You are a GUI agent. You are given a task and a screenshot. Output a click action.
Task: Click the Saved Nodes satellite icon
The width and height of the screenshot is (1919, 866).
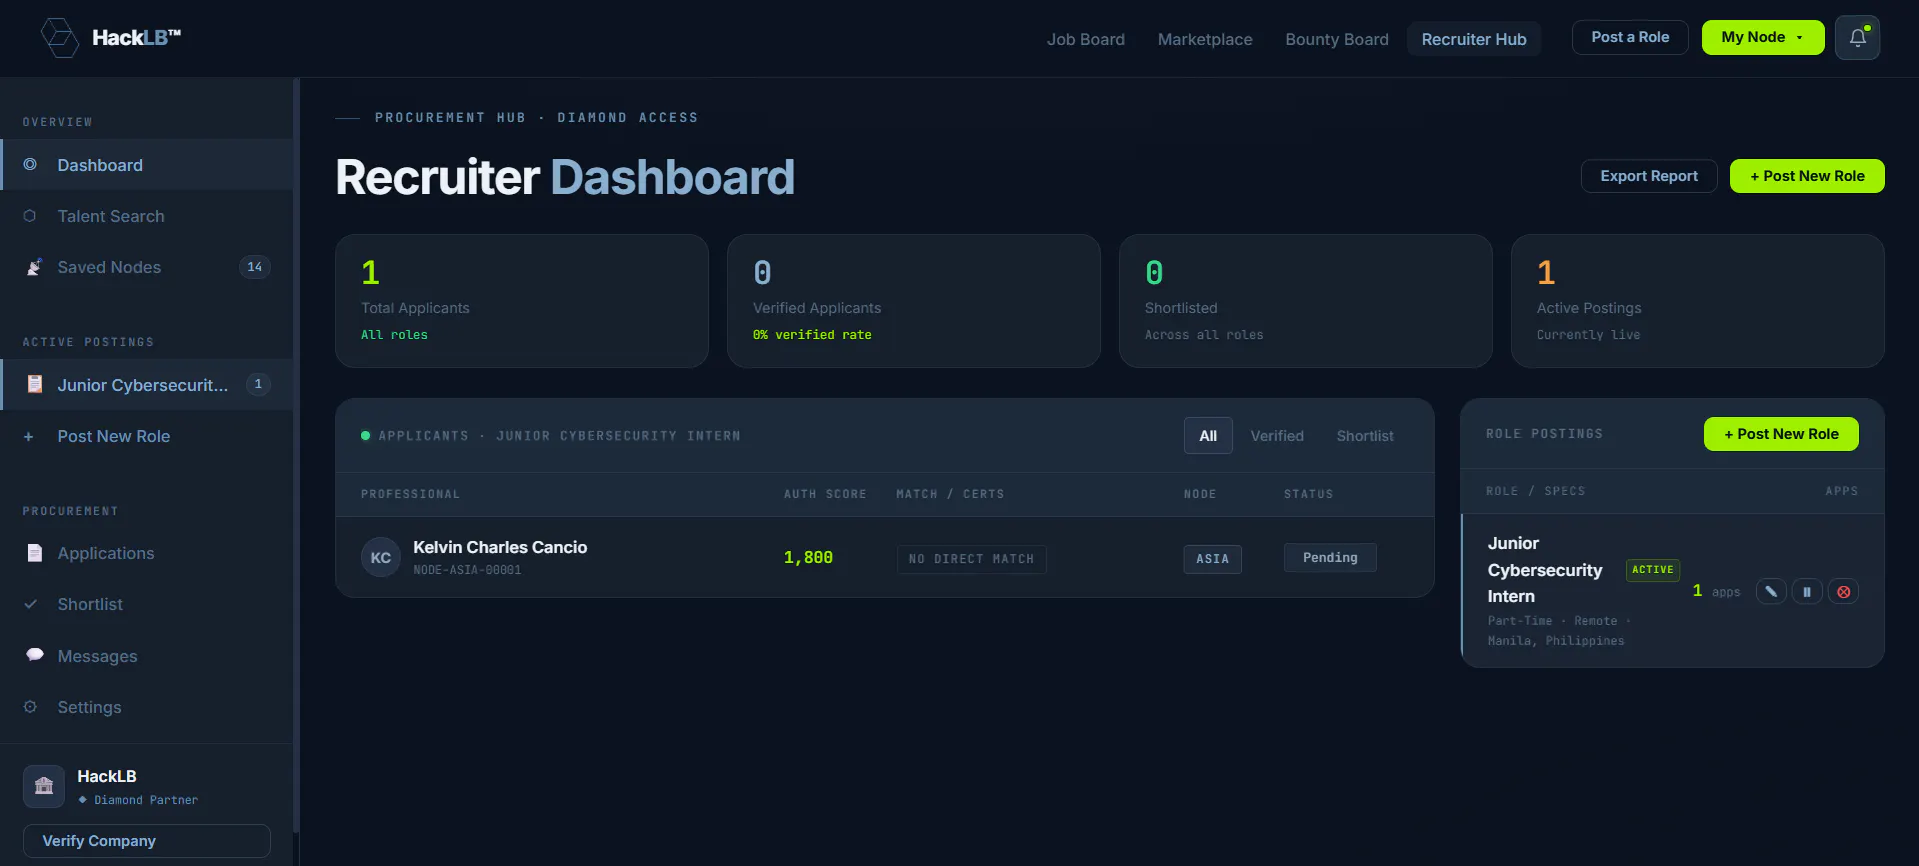point(34,267)
